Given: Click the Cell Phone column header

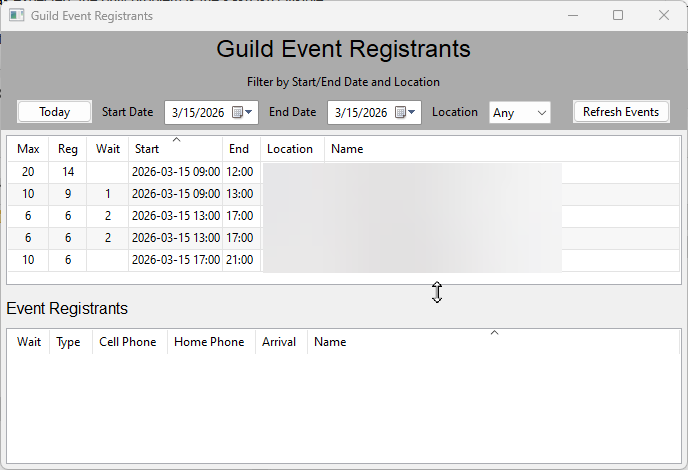Looking at the screenshot, I should tap(128, 342).
